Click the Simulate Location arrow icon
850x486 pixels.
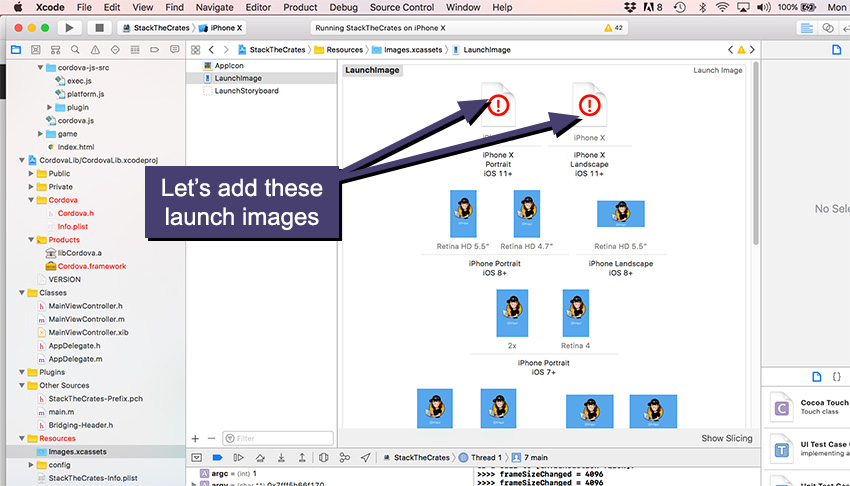[366, 458]
